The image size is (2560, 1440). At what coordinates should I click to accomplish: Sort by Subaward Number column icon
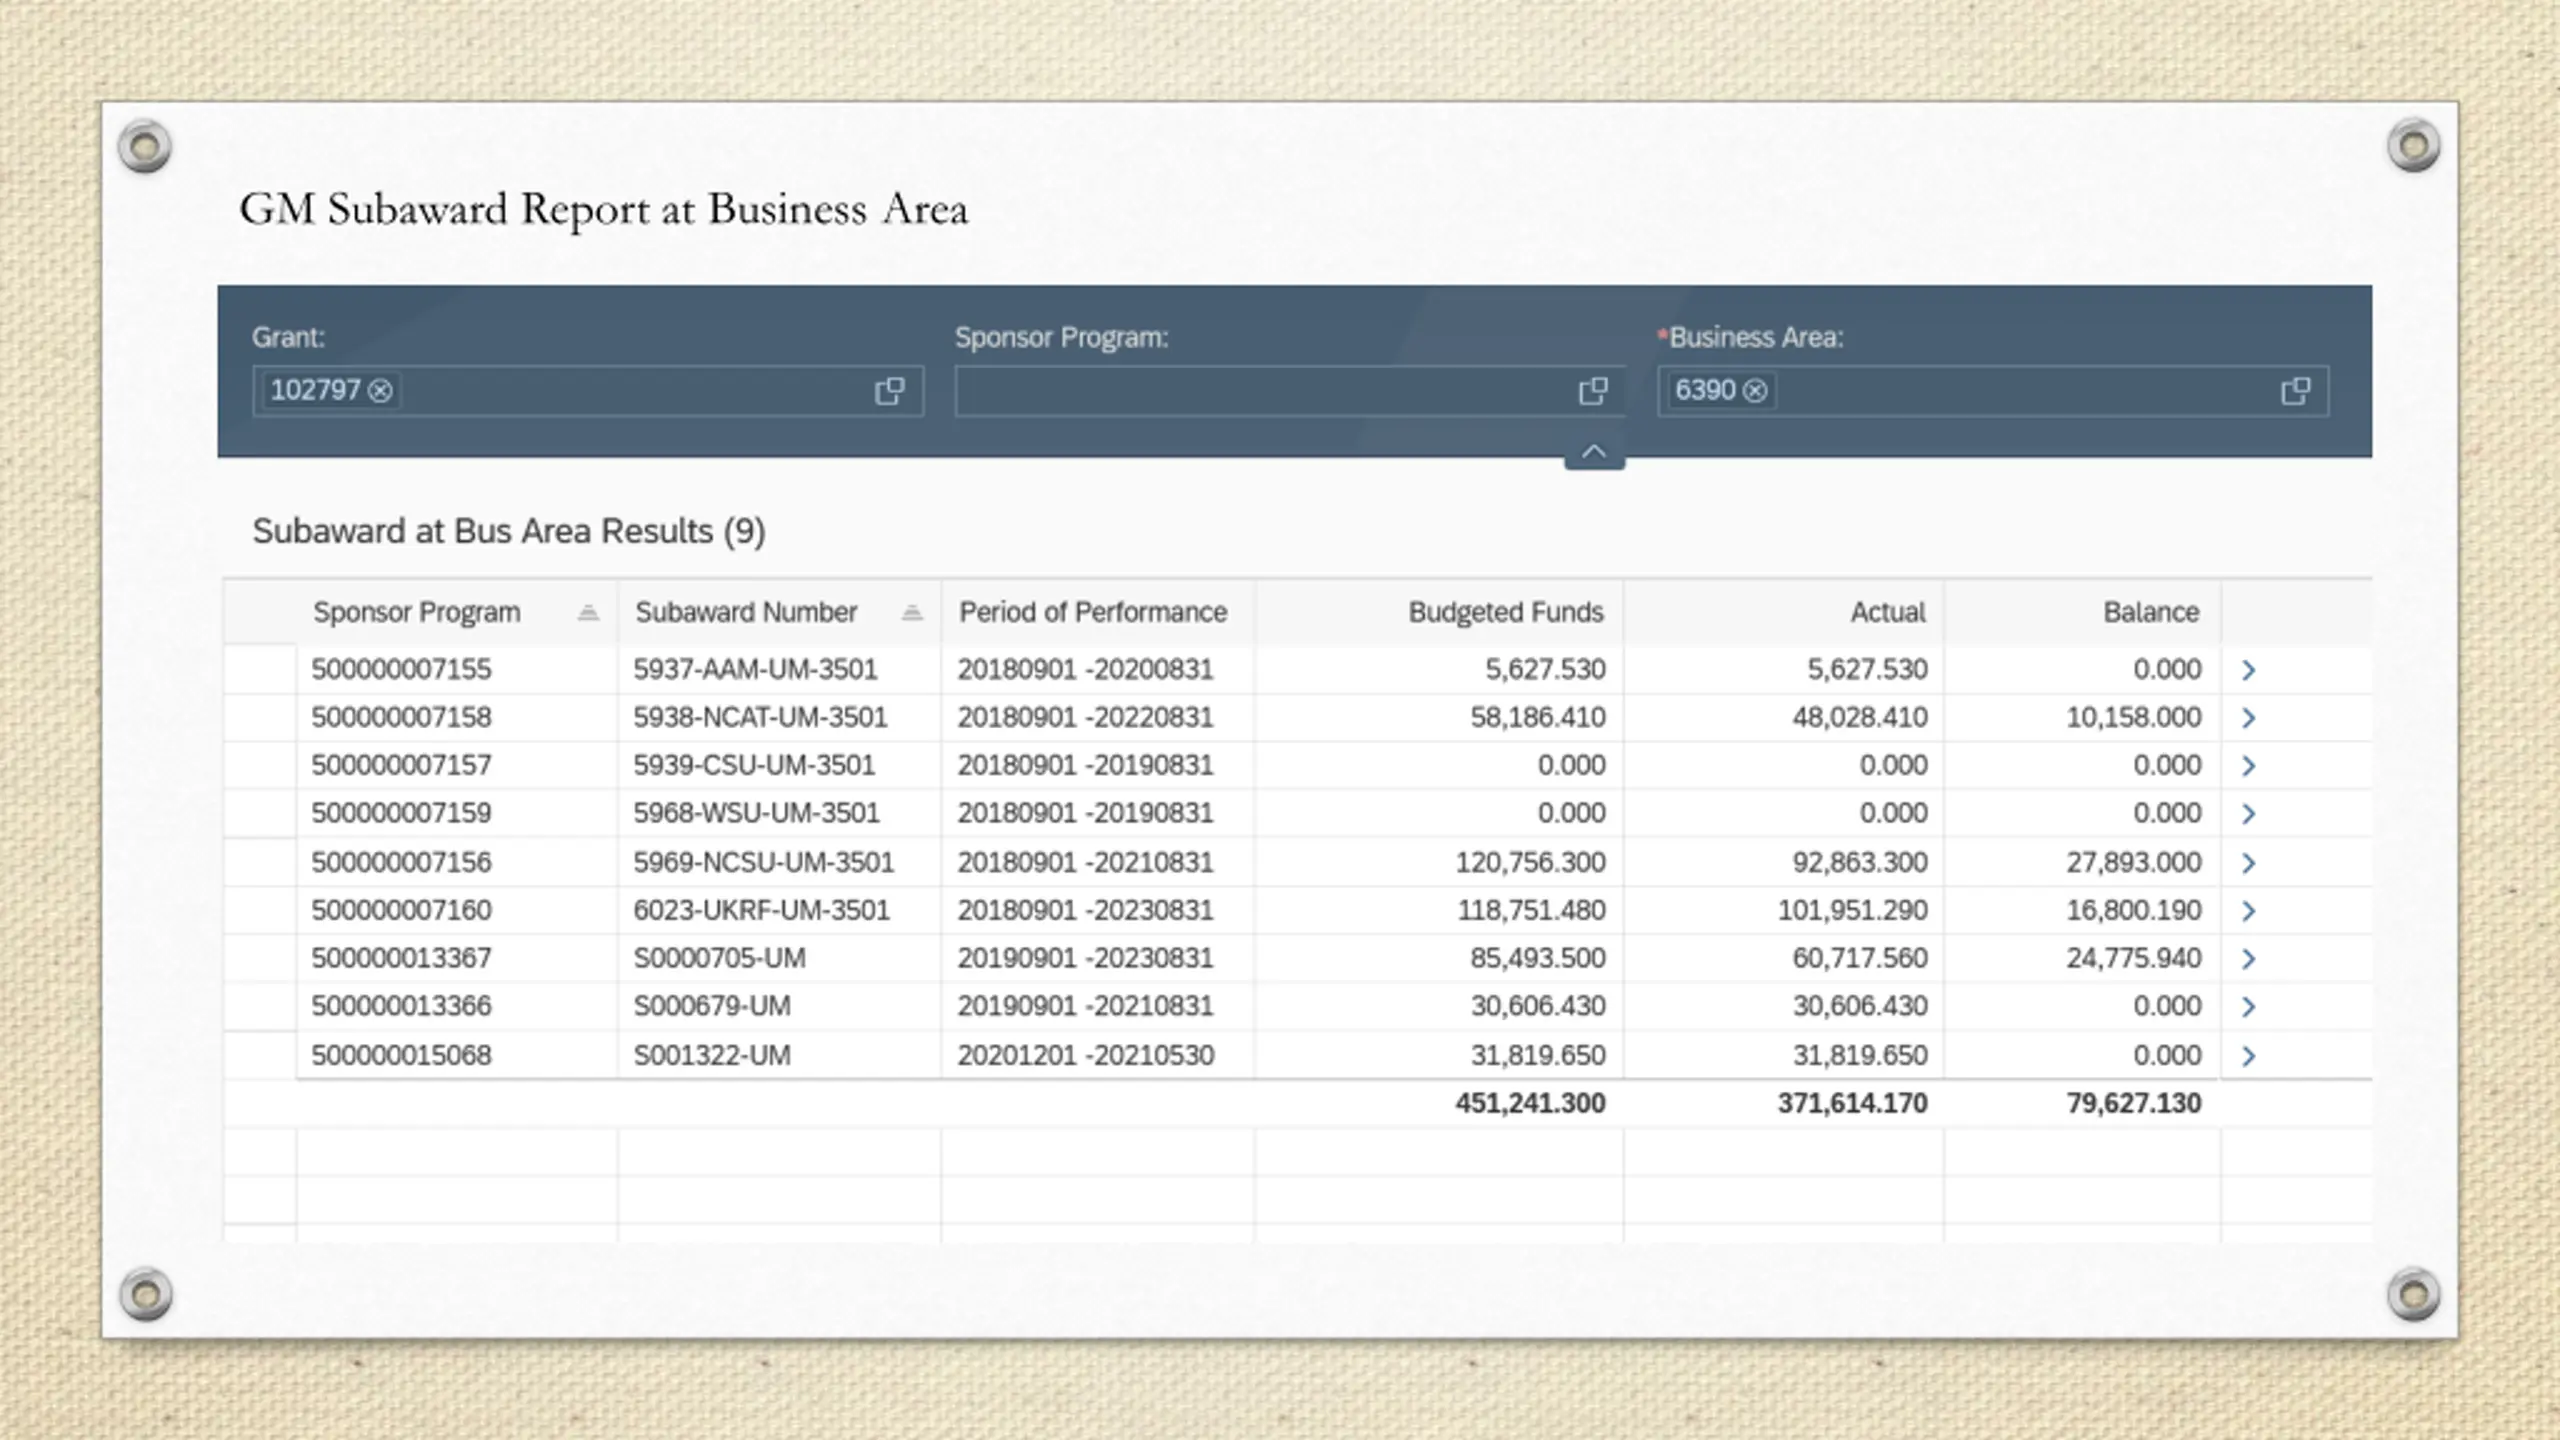pyautogui.click(x=911, y=613)
